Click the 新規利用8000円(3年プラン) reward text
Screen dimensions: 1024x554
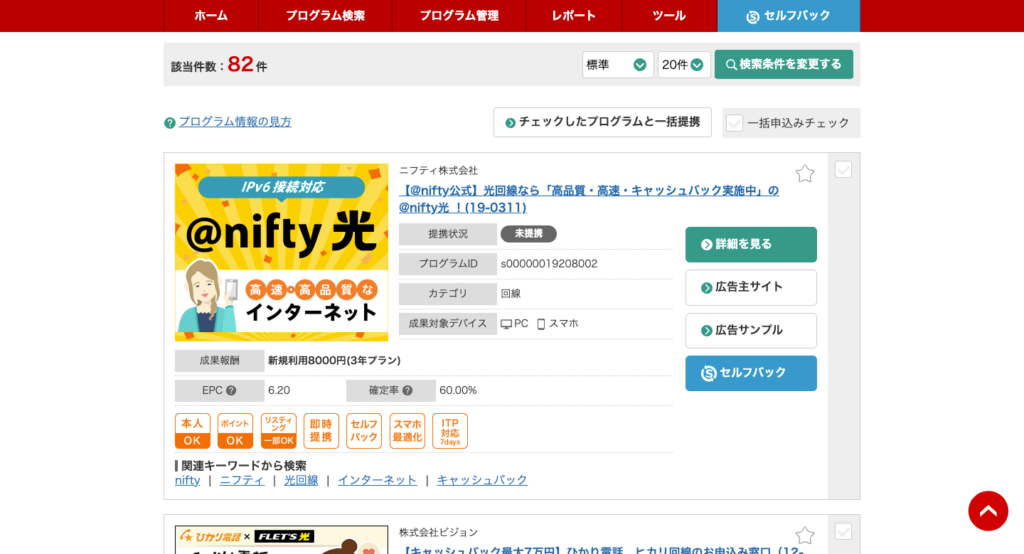[334, 361]
